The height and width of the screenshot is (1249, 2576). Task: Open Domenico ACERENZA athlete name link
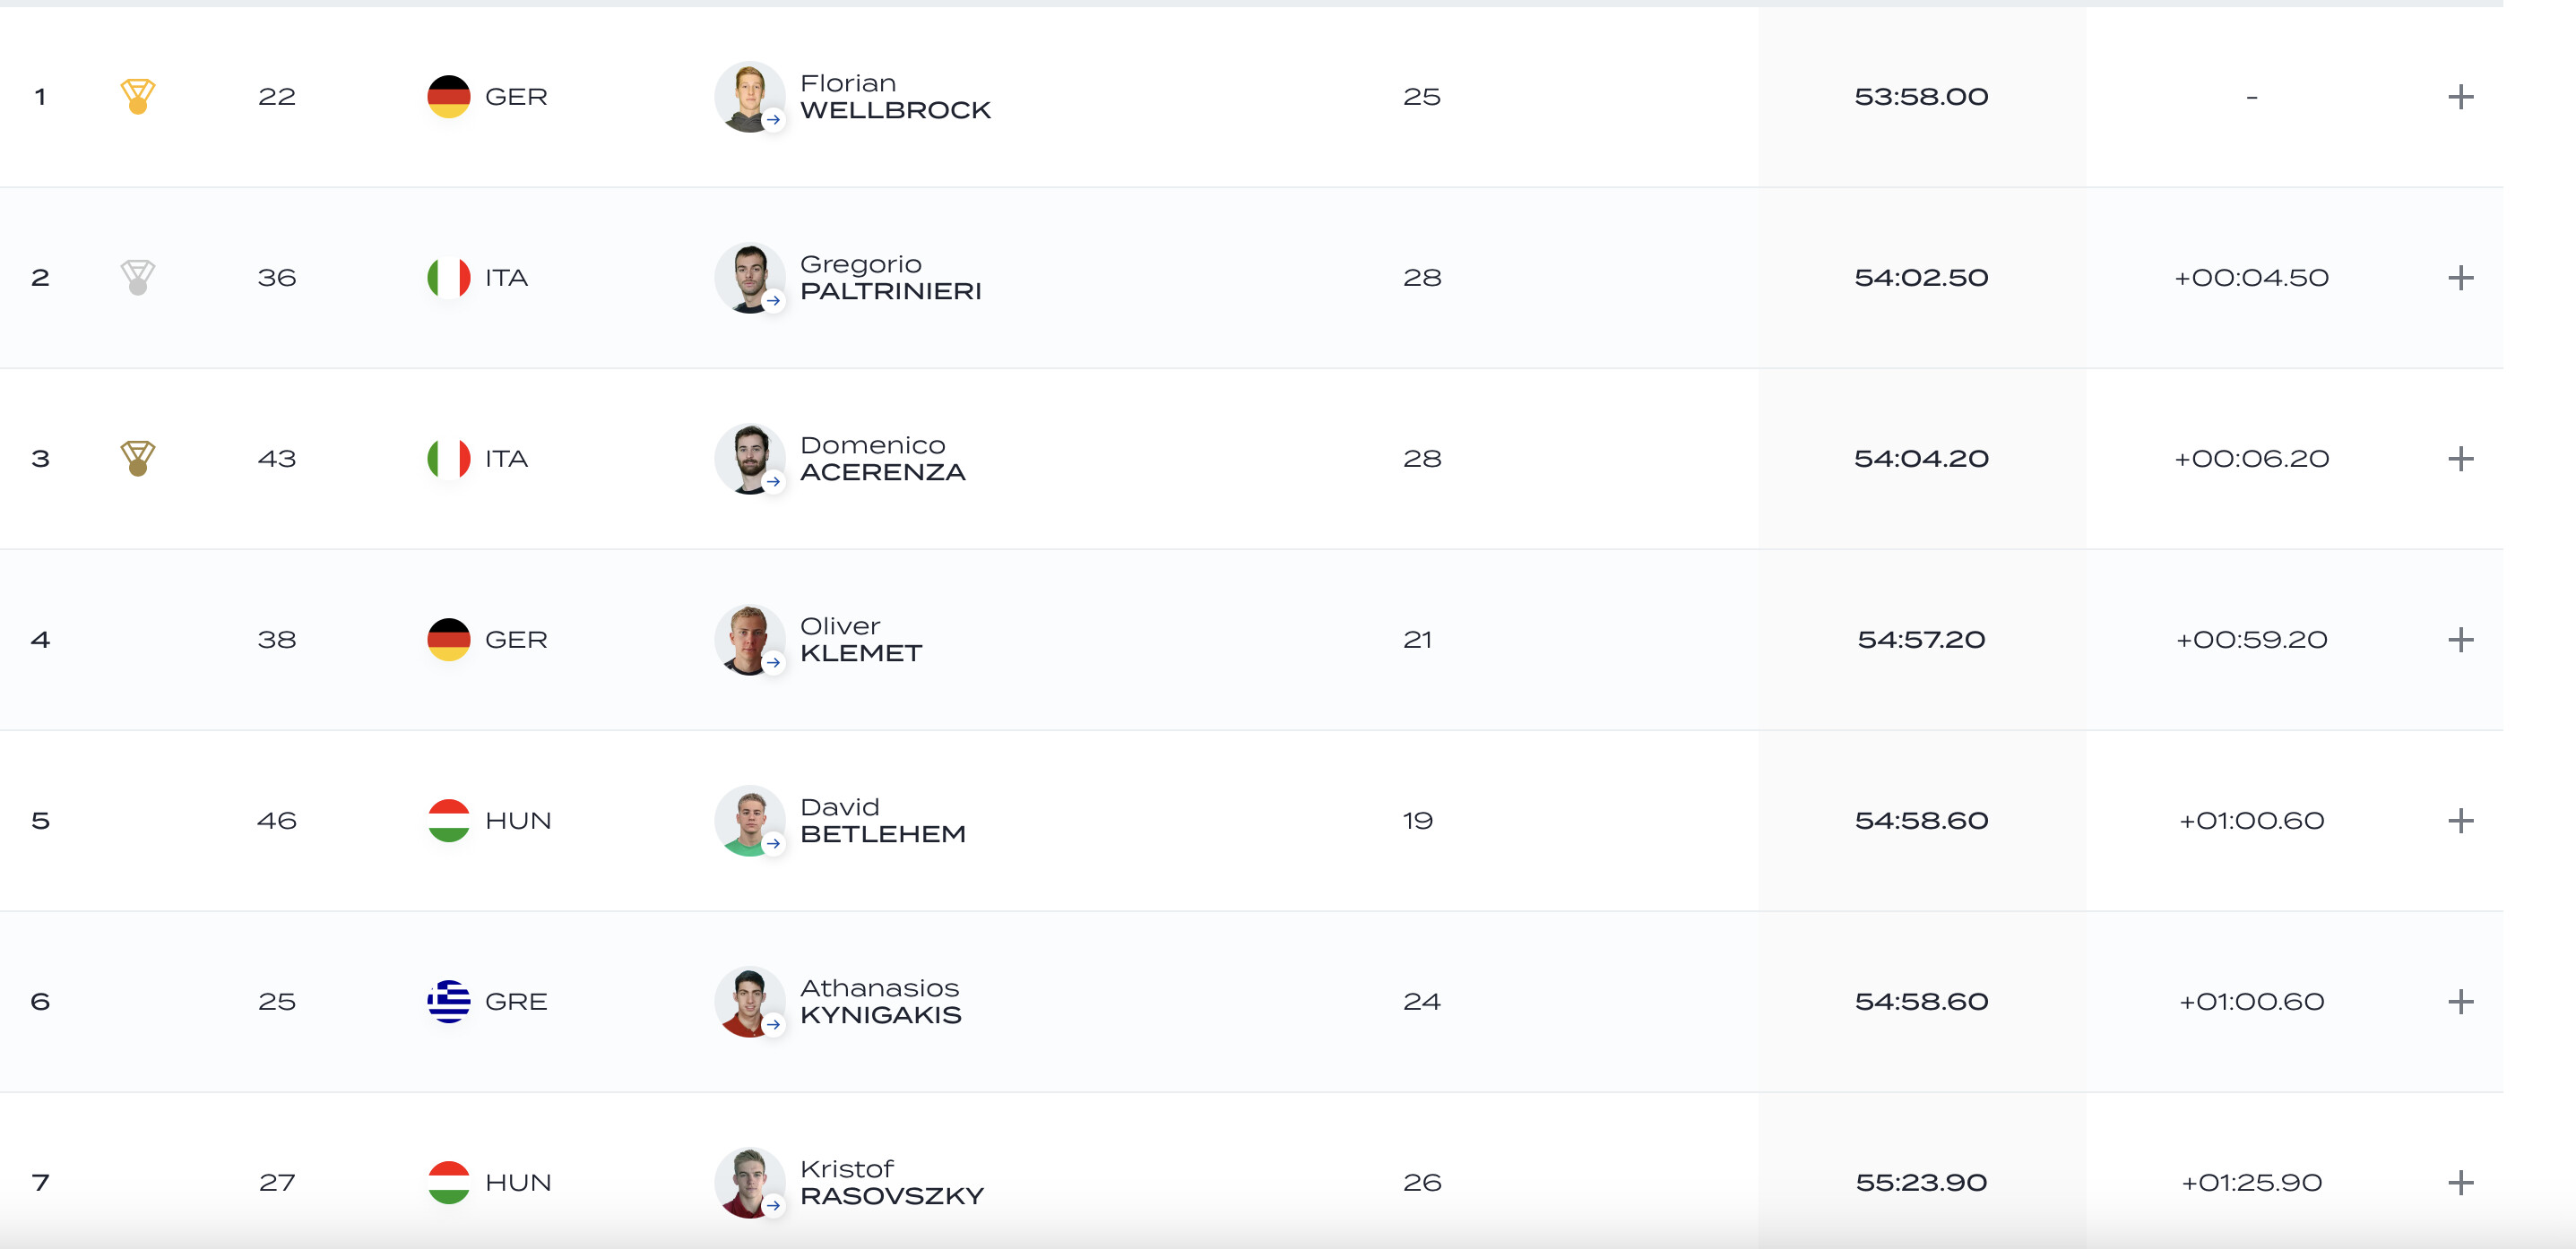point(882,458)
